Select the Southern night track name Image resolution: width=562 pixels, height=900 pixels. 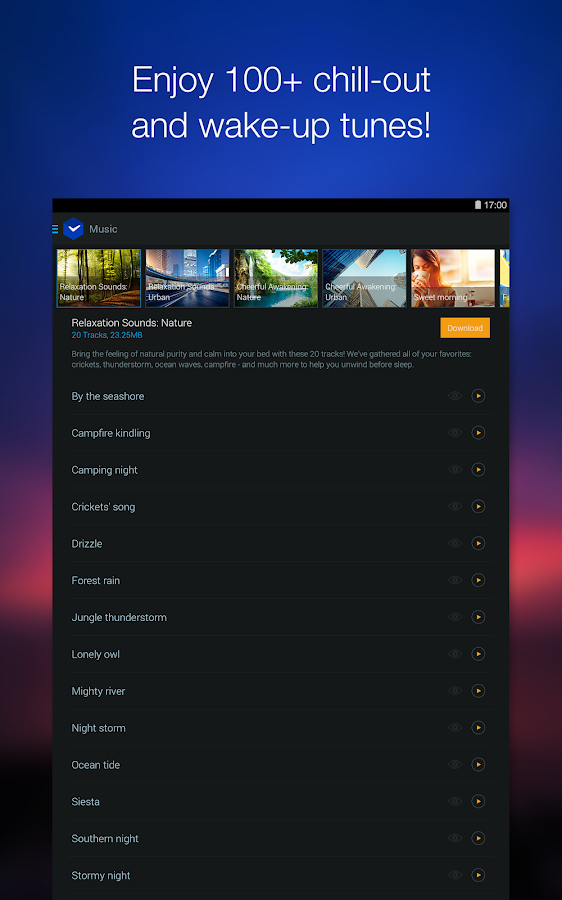[x=105, y=839]
